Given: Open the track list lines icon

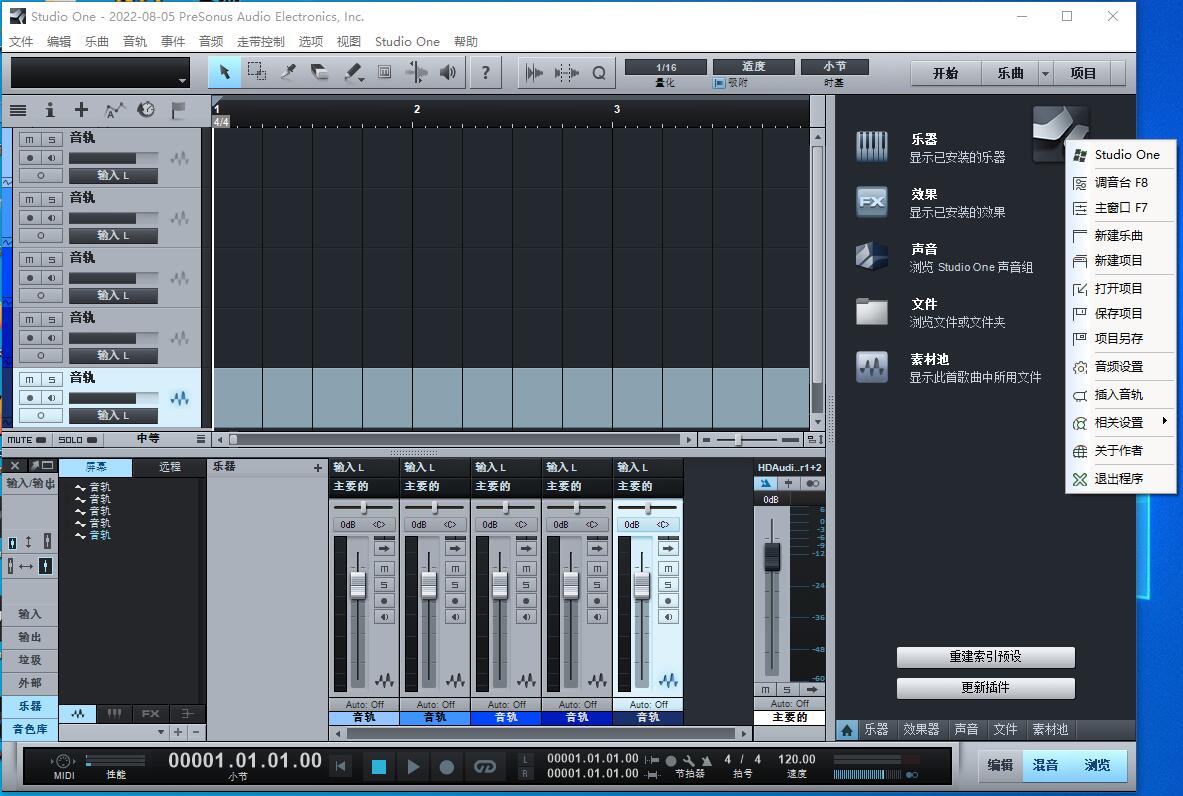Looking at the screenshot, I should [18, 111].
